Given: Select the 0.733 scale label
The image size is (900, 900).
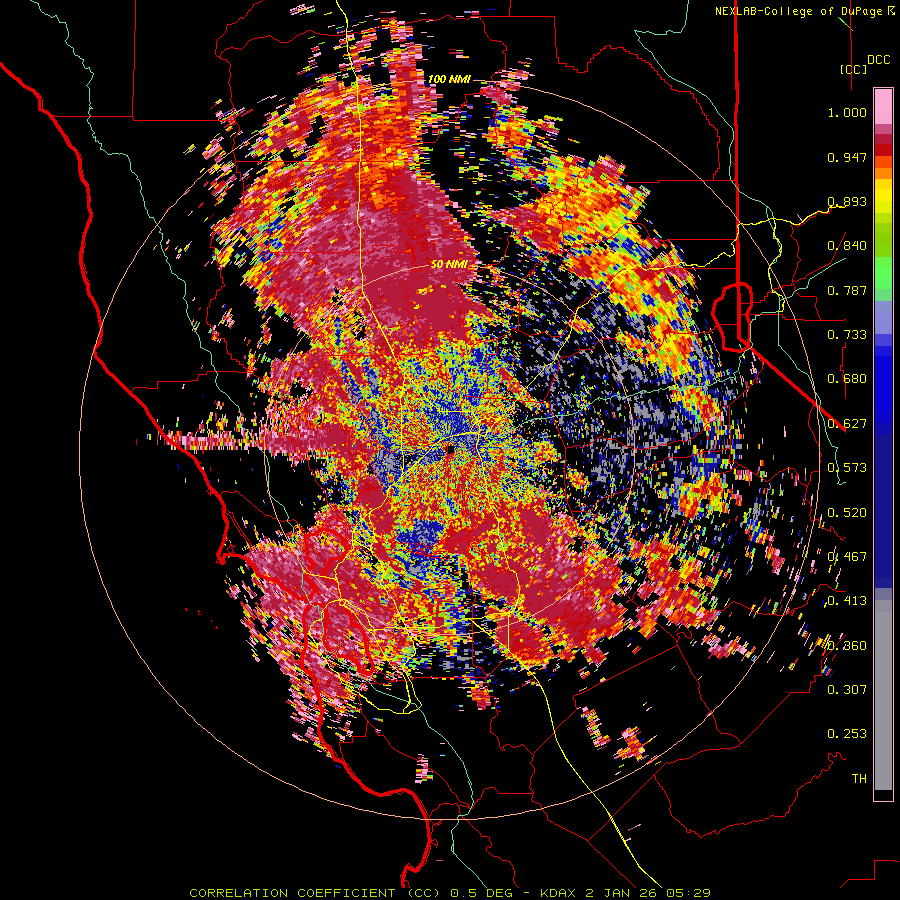Looking at the screenshot, I should tap(847, 335).
